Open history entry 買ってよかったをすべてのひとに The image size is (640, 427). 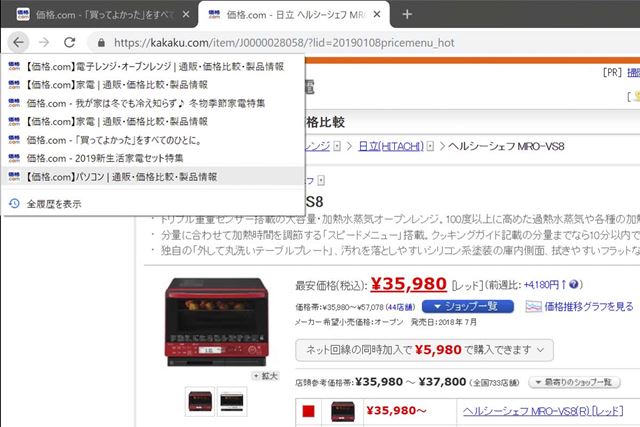coord(153,140)
